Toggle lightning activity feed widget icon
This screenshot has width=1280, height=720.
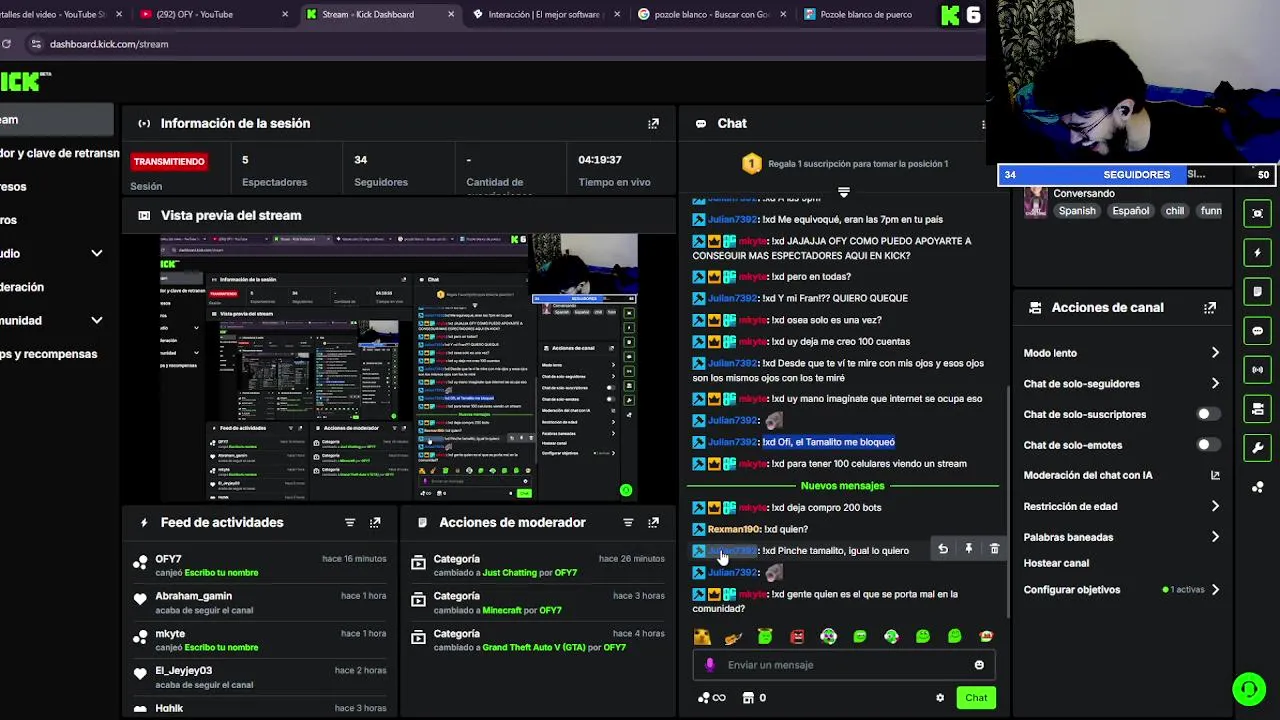coord(1258,252)
